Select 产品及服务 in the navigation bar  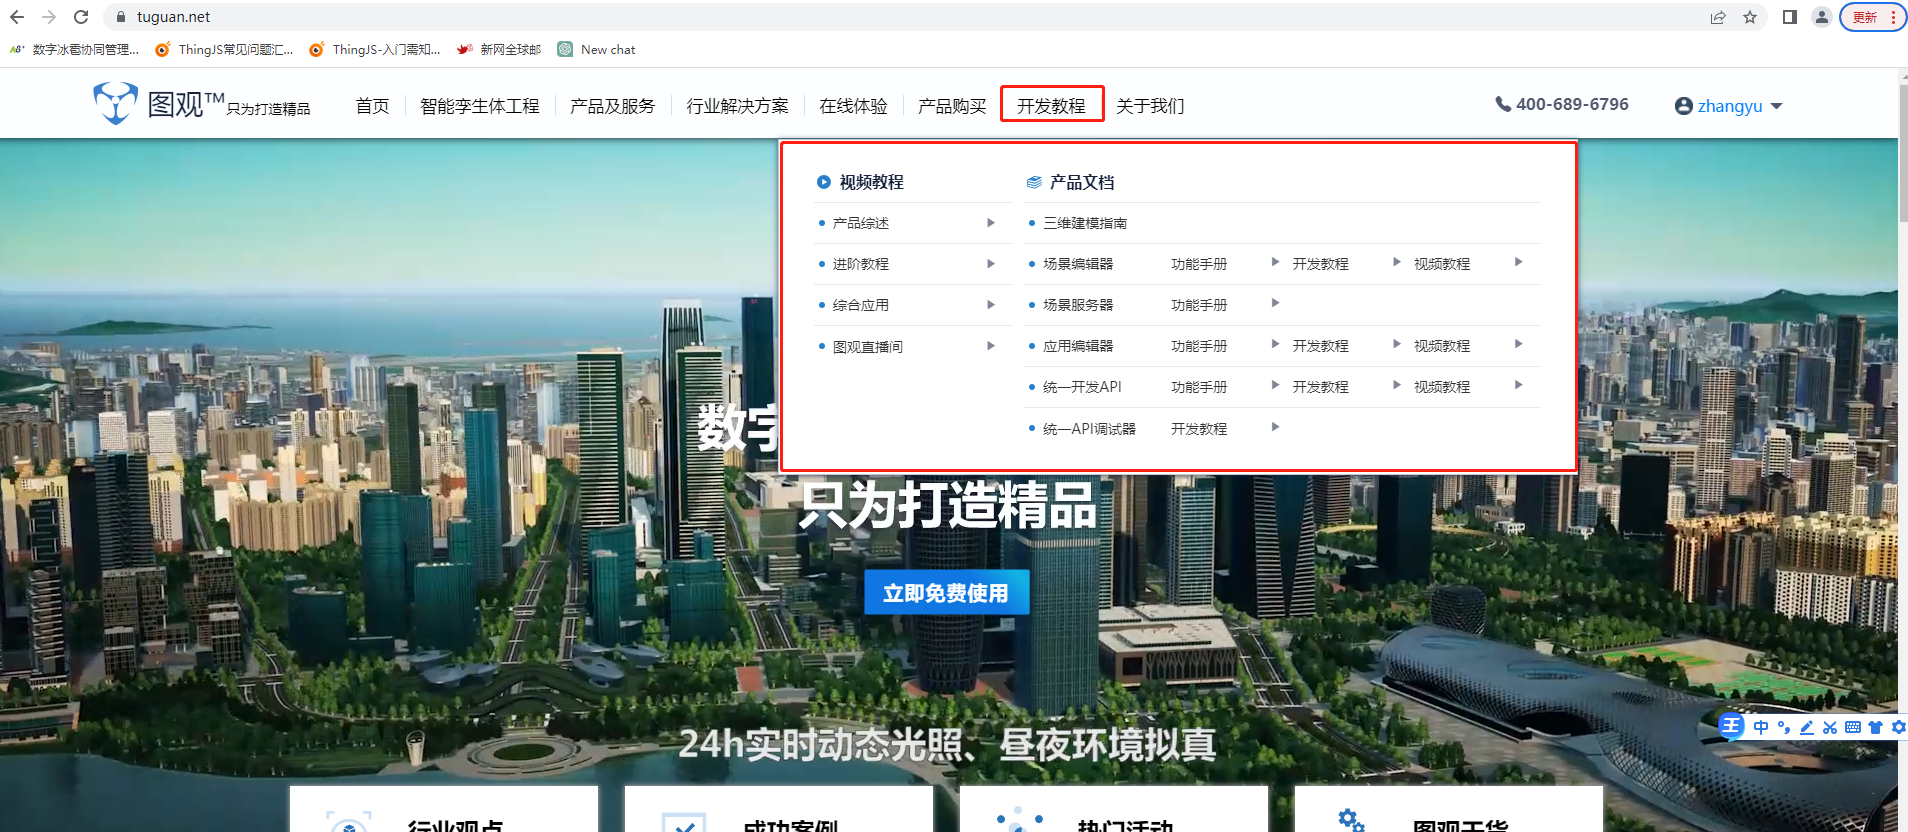click(x=612, y=106)
